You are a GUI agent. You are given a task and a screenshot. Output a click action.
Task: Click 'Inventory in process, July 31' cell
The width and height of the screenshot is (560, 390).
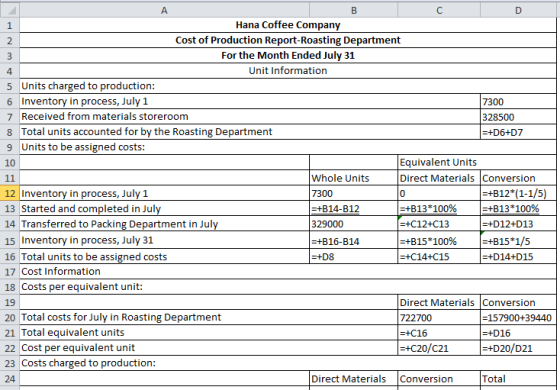click(x=164, y=240)
